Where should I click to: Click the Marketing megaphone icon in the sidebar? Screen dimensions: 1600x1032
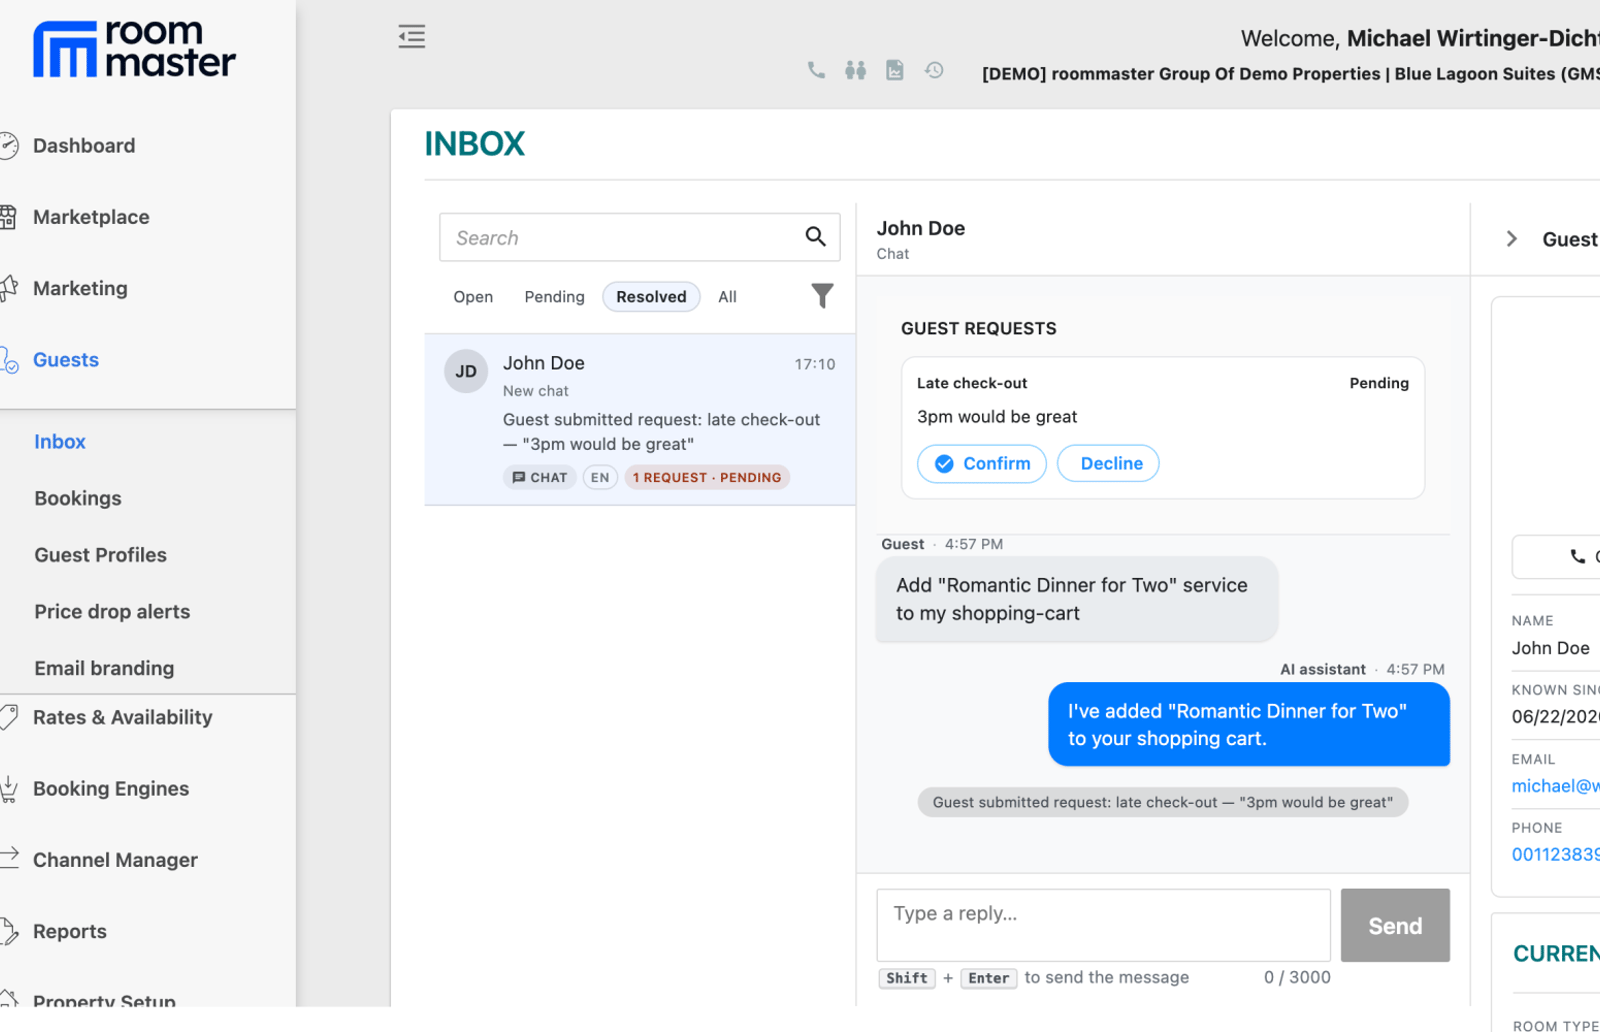click(x=8, y=288)
